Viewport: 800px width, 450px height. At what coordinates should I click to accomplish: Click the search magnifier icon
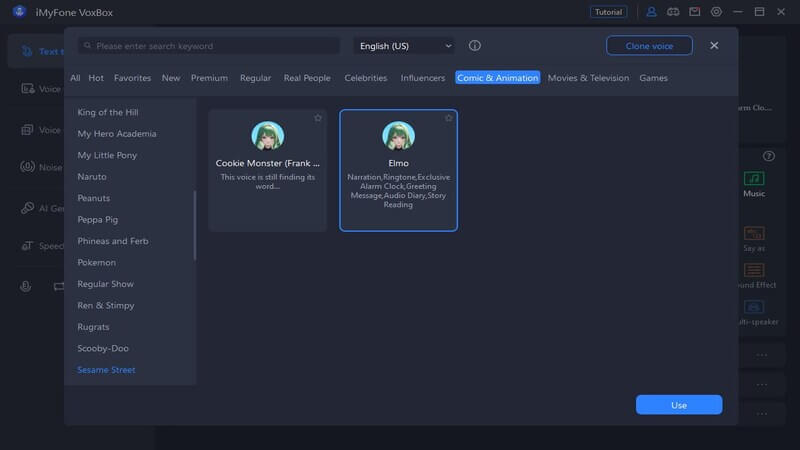coord(87,45)
